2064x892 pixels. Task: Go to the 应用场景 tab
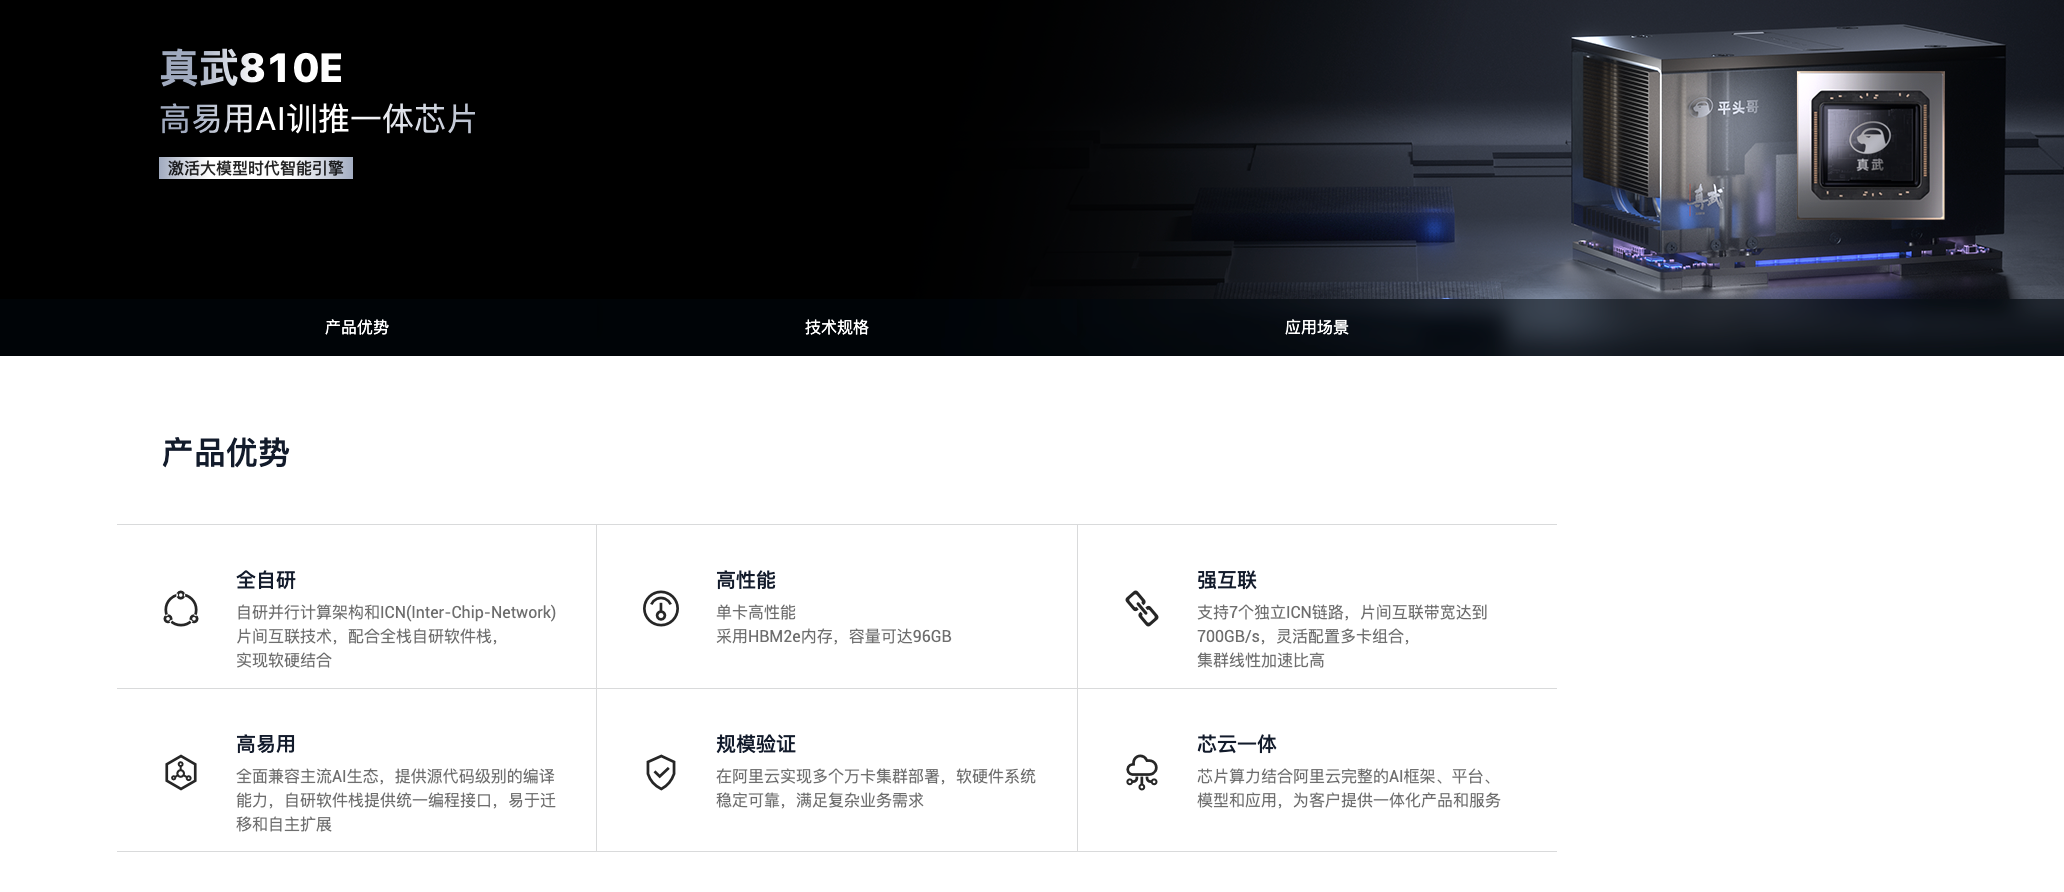tap(1317, 327)
